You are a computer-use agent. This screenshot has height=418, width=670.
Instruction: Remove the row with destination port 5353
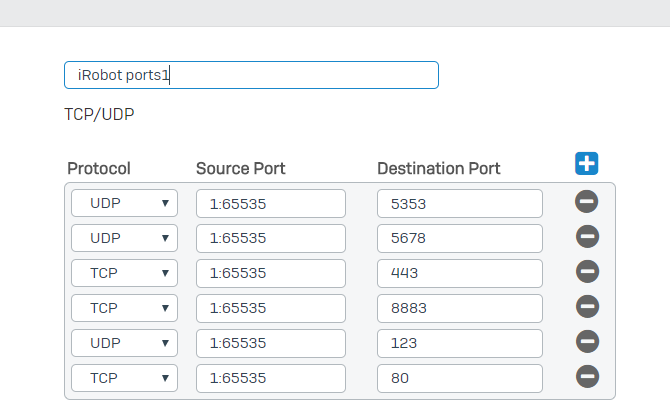click(587, 202)
